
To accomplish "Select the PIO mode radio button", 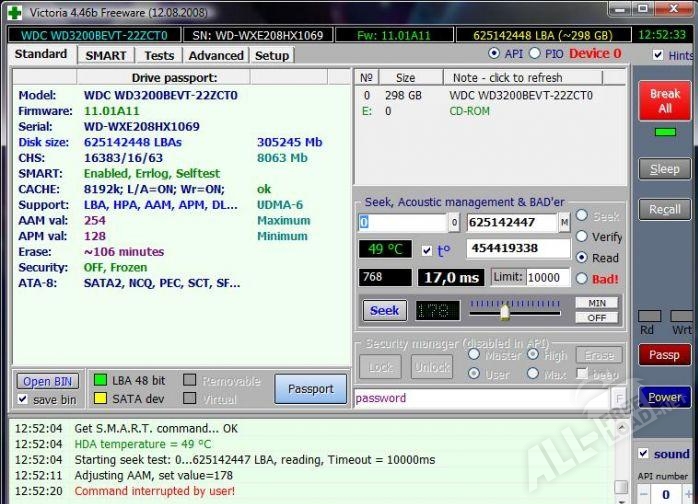I will [550, 53].
